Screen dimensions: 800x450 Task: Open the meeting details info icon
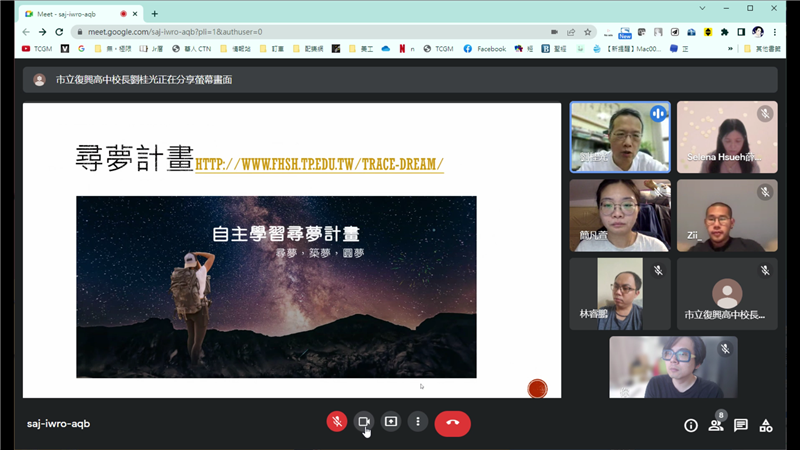(690, 425)
